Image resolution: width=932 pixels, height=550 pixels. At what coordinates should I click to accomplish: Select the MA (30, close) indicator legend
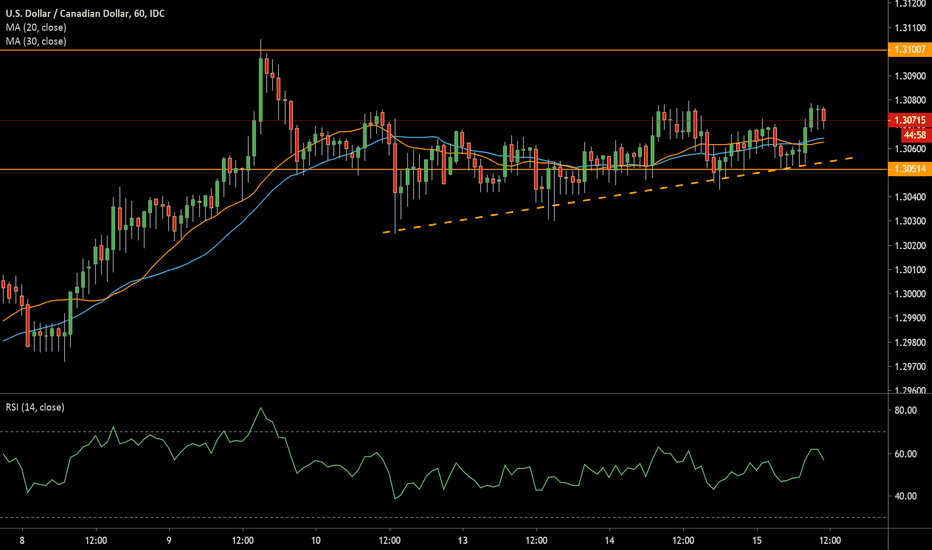(37, 41)
